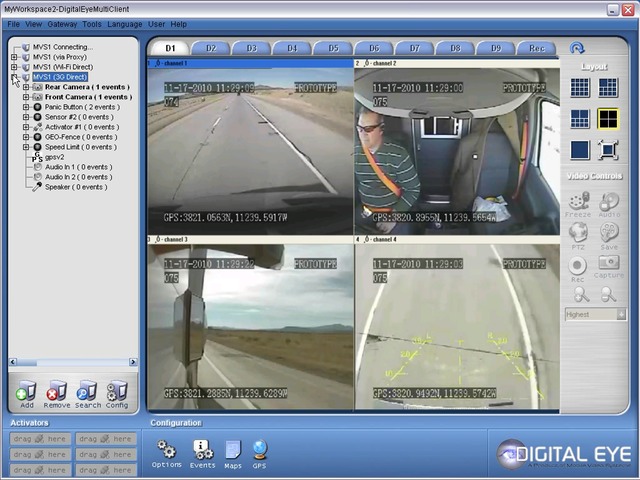
Task: Open Config in the gateway panel
Action: coord(117,392)
